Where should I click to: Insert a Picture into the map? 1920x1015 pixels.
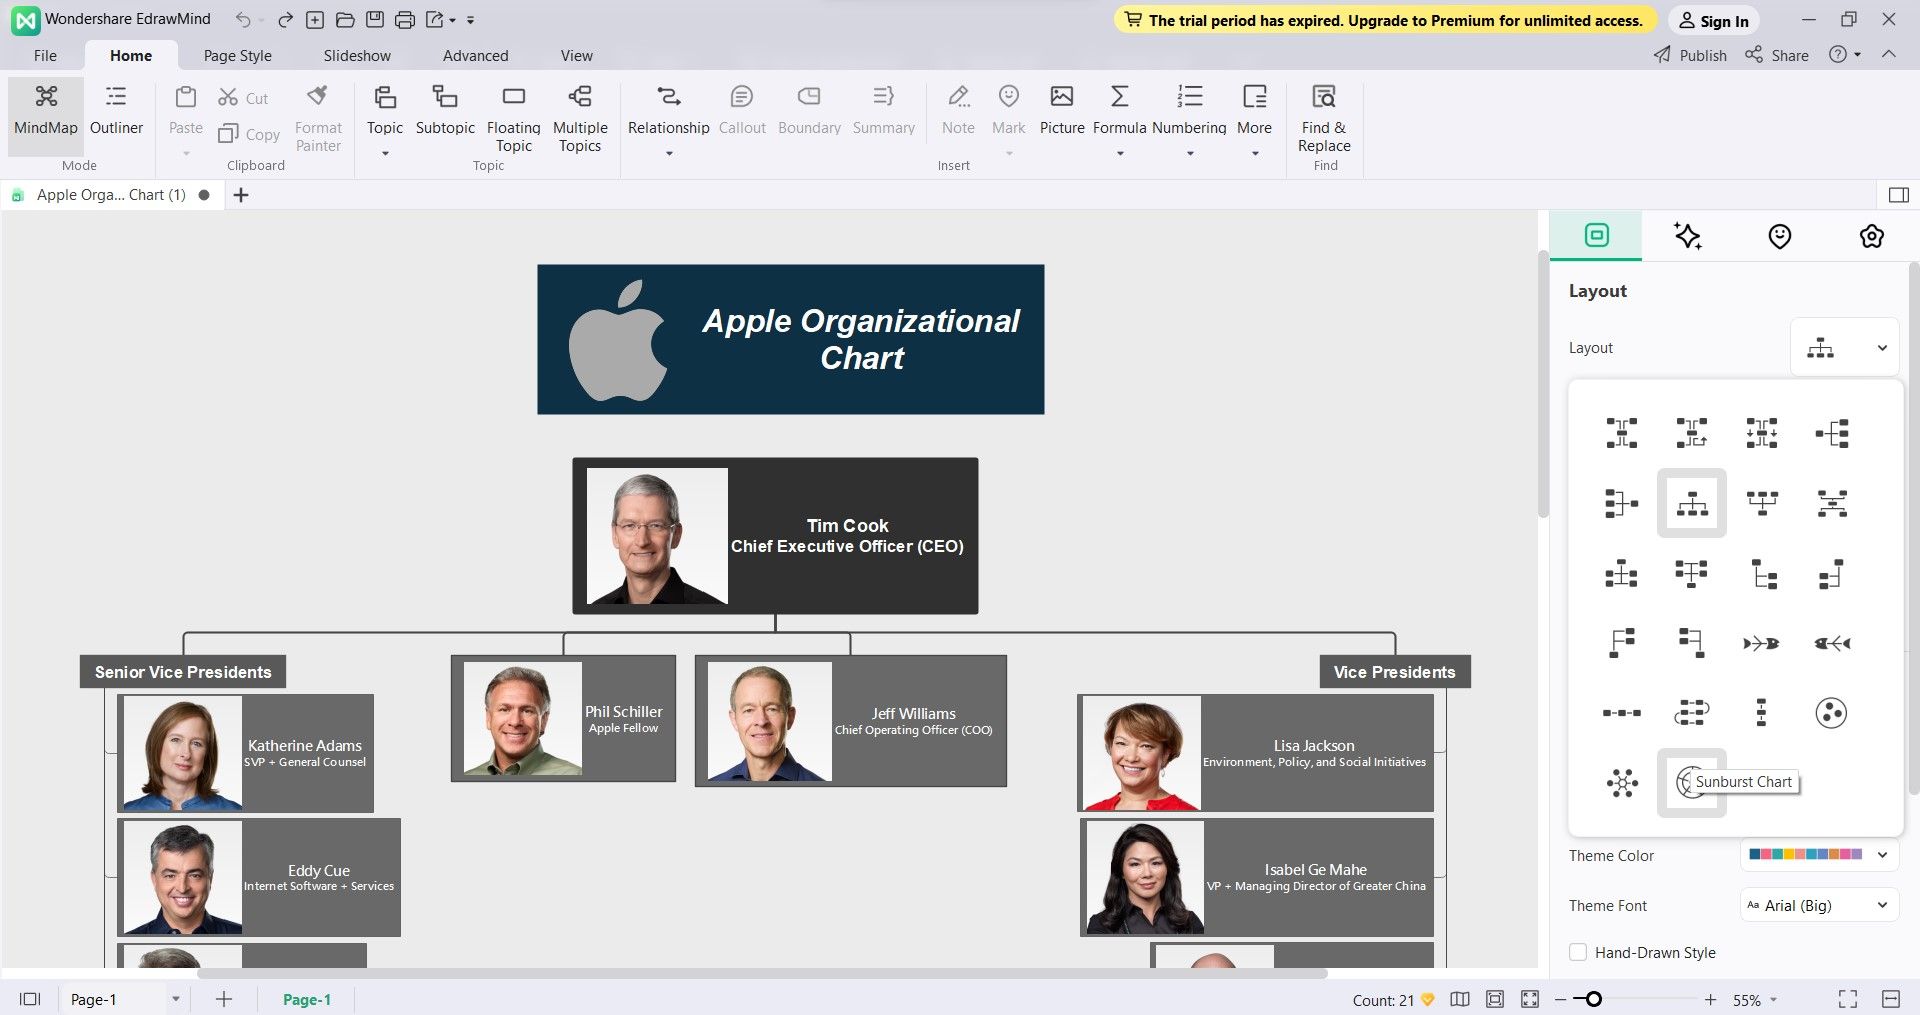point(1062,110)
